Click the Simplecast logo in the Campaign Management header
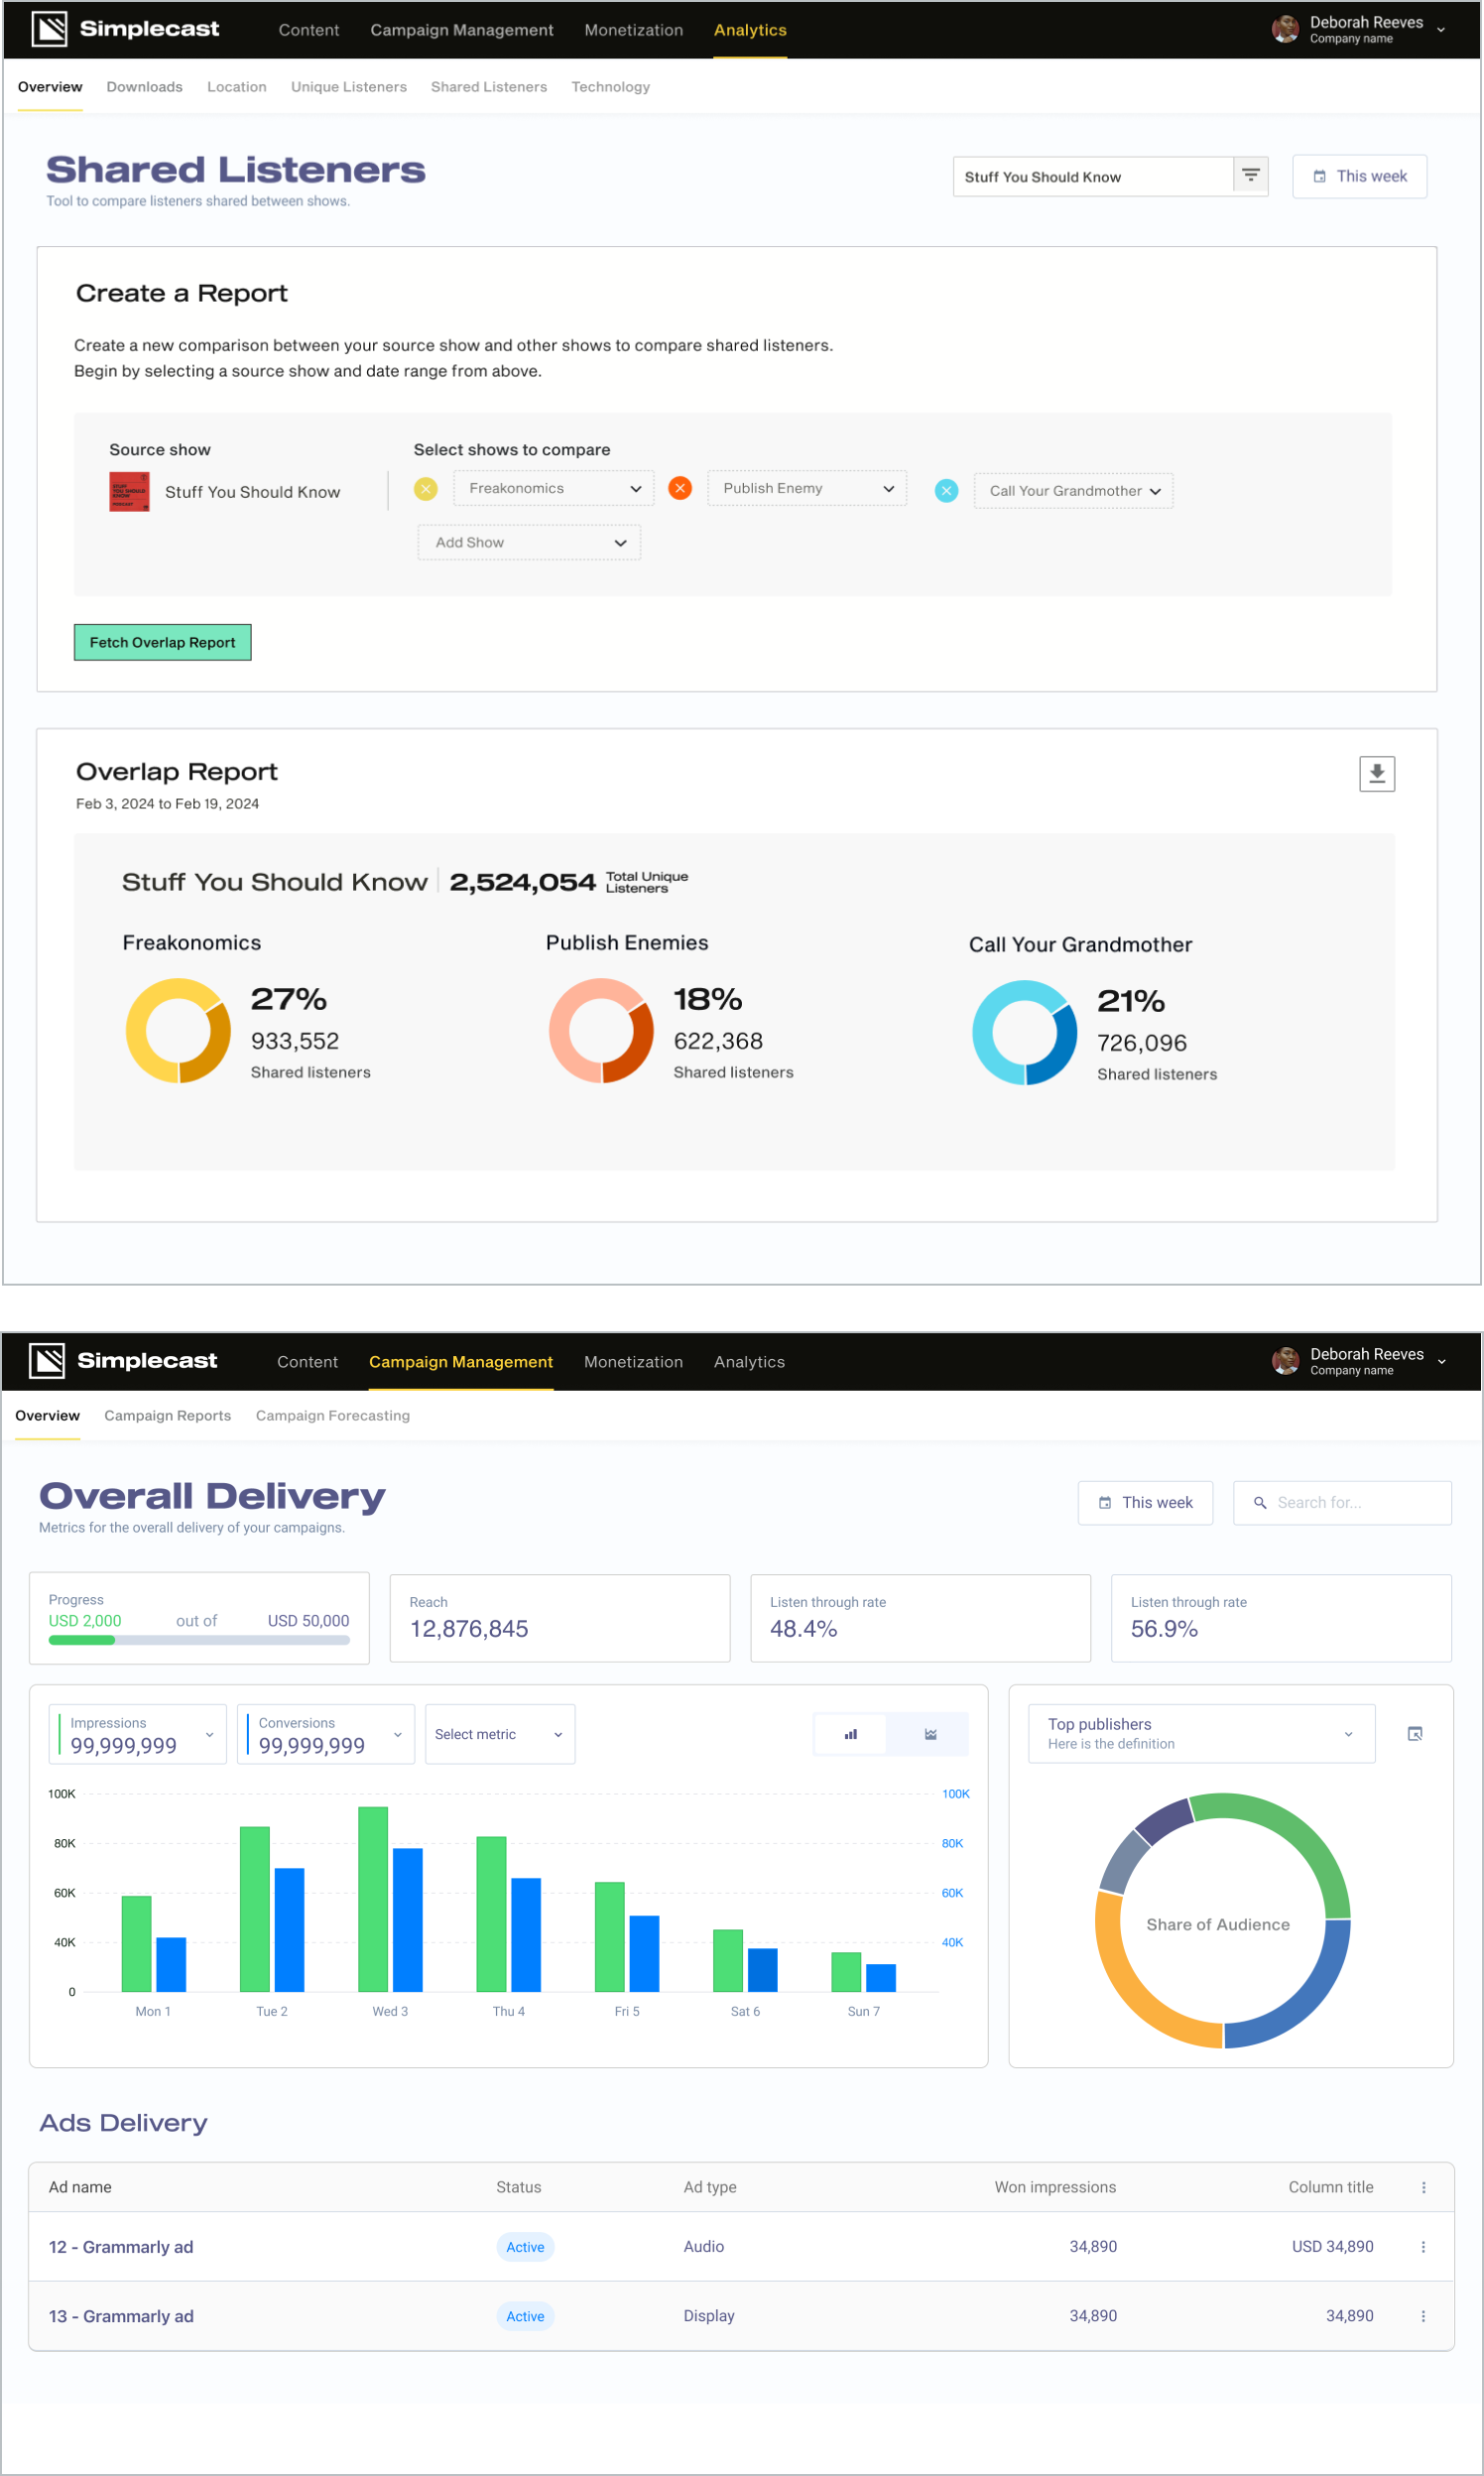This screenshot has height=2476, width=1484. [x=123, y=1361]
